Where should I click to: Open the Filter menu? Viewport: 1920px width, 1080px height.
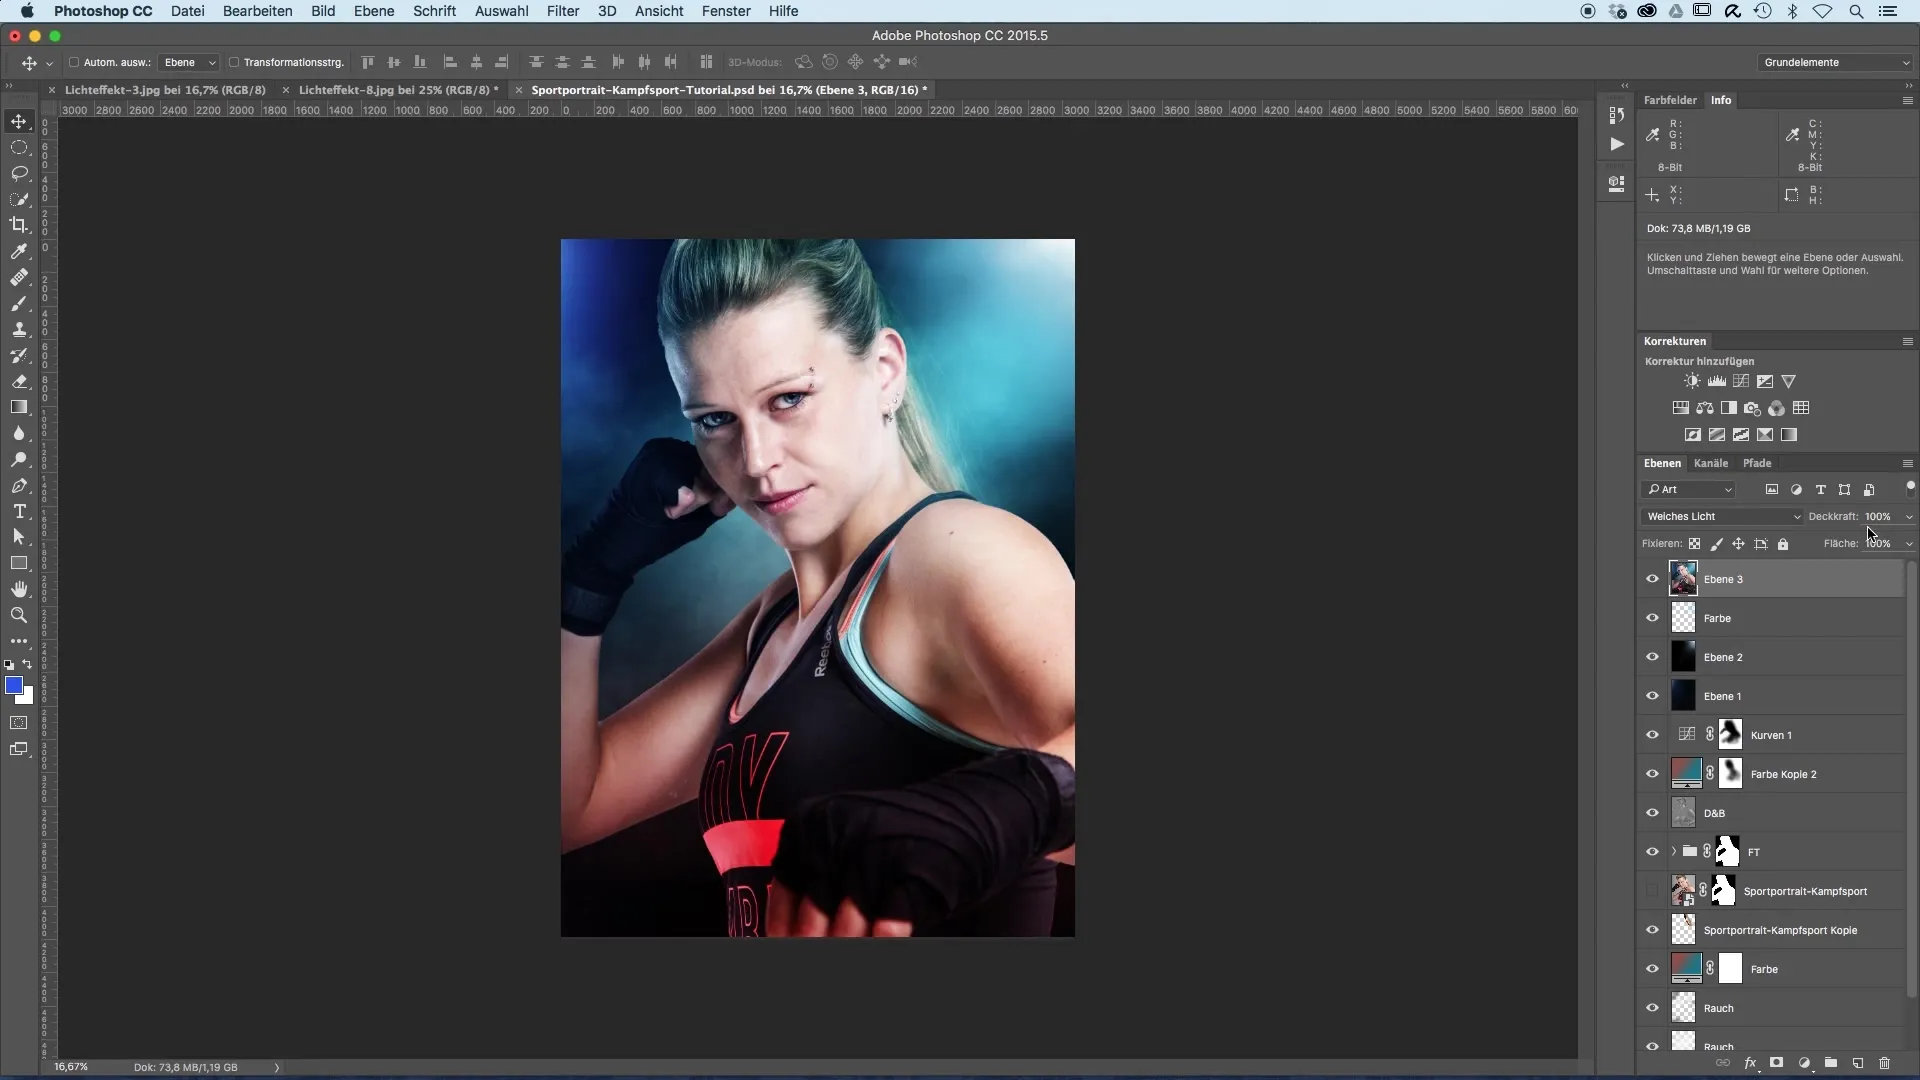(x=563, y=11)
